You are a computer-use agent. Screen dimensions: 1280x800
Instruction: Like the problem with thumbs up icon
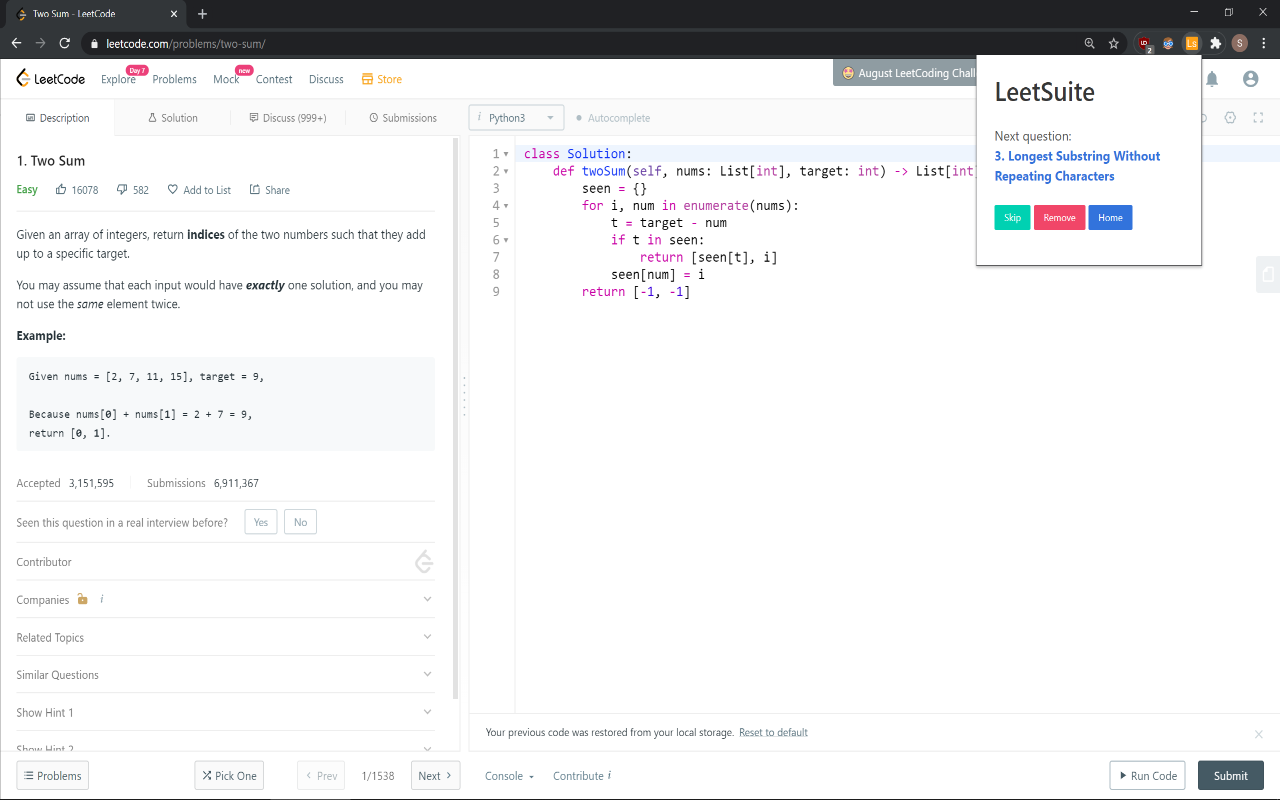[x=61, y=189]
